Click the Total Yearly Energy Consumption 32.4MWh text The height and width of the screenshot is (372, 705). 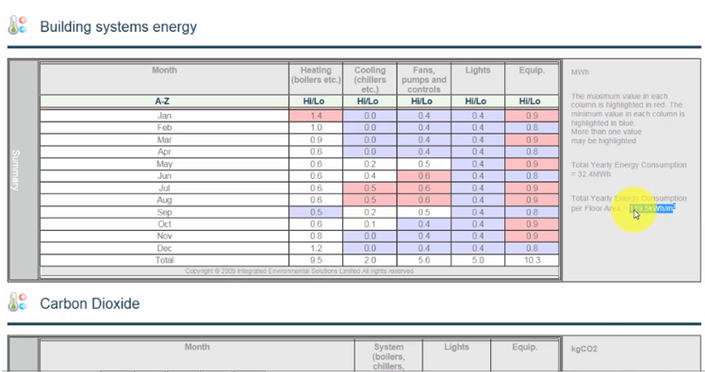pos(629,170)
